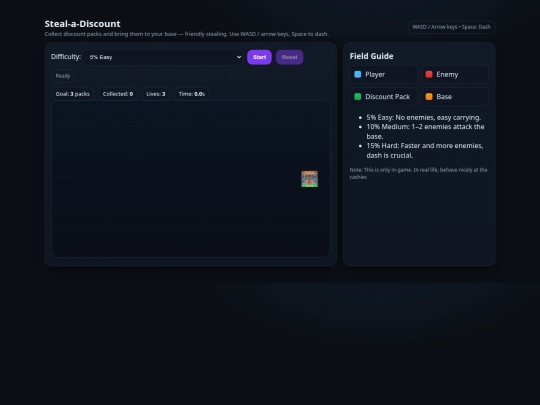Viewport: 540px width, 405px height.
Task: Click the 15% Hard guide bullet
Action: (425, 150)
